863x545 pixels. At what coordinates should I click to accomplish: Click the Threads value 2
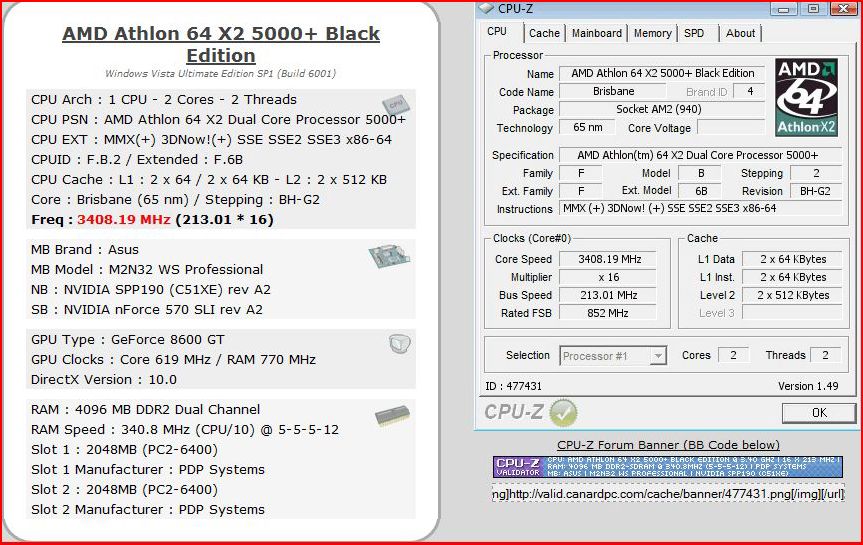pos(825,356)
